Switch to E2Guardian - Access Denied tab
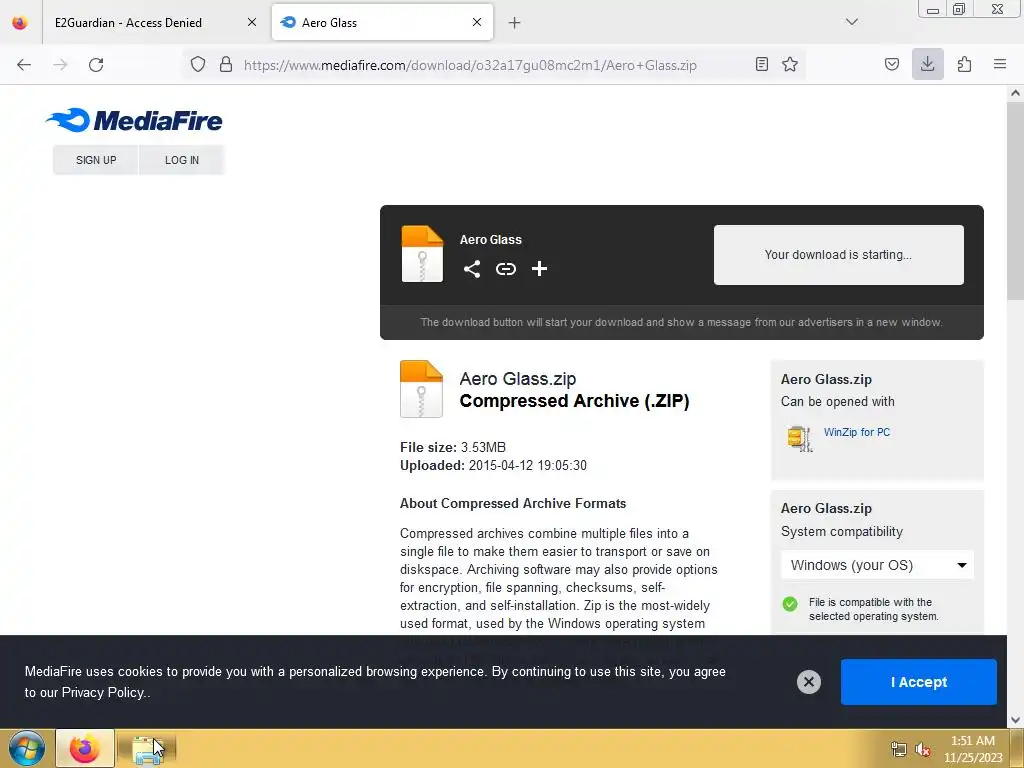 pos(154,22)
